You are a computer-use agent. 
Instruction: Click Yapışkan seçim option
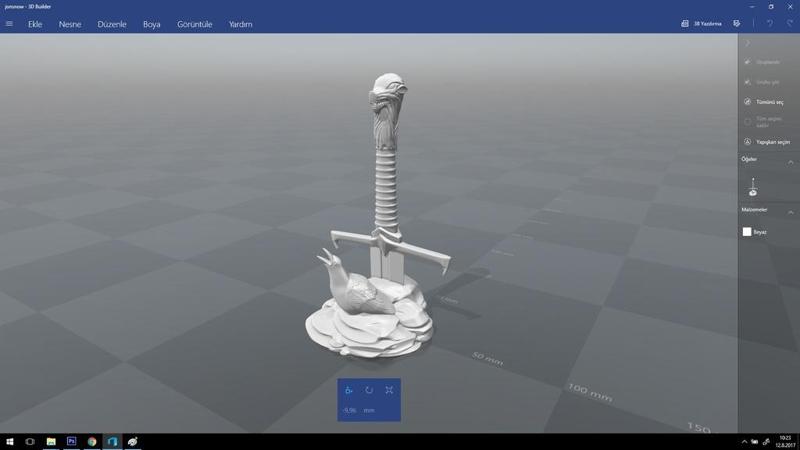[x=767, y=142]
